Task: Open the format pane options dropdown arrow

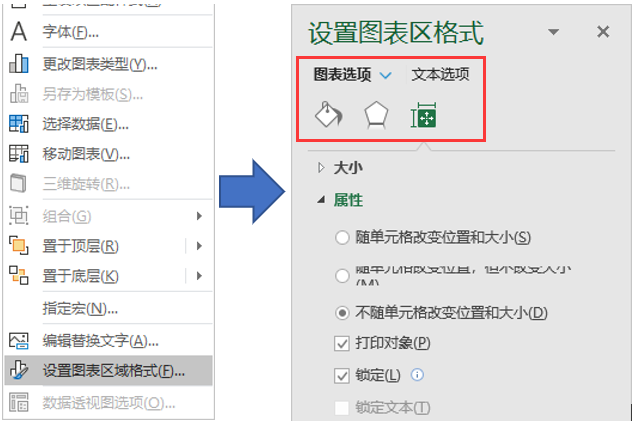Action: point(553,32)
